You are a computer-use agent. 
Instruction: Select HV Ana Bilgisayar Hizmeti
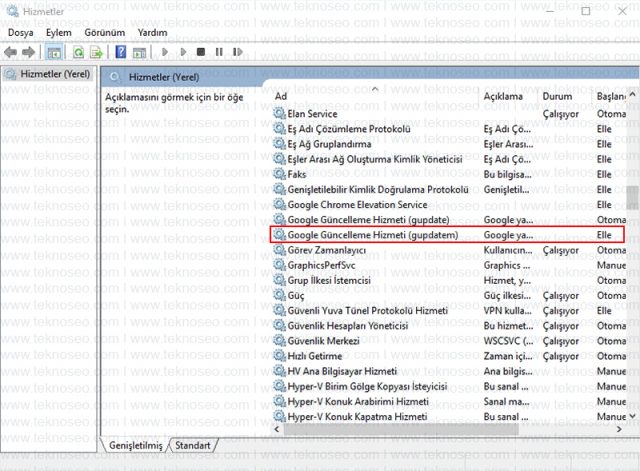(449, 371)
